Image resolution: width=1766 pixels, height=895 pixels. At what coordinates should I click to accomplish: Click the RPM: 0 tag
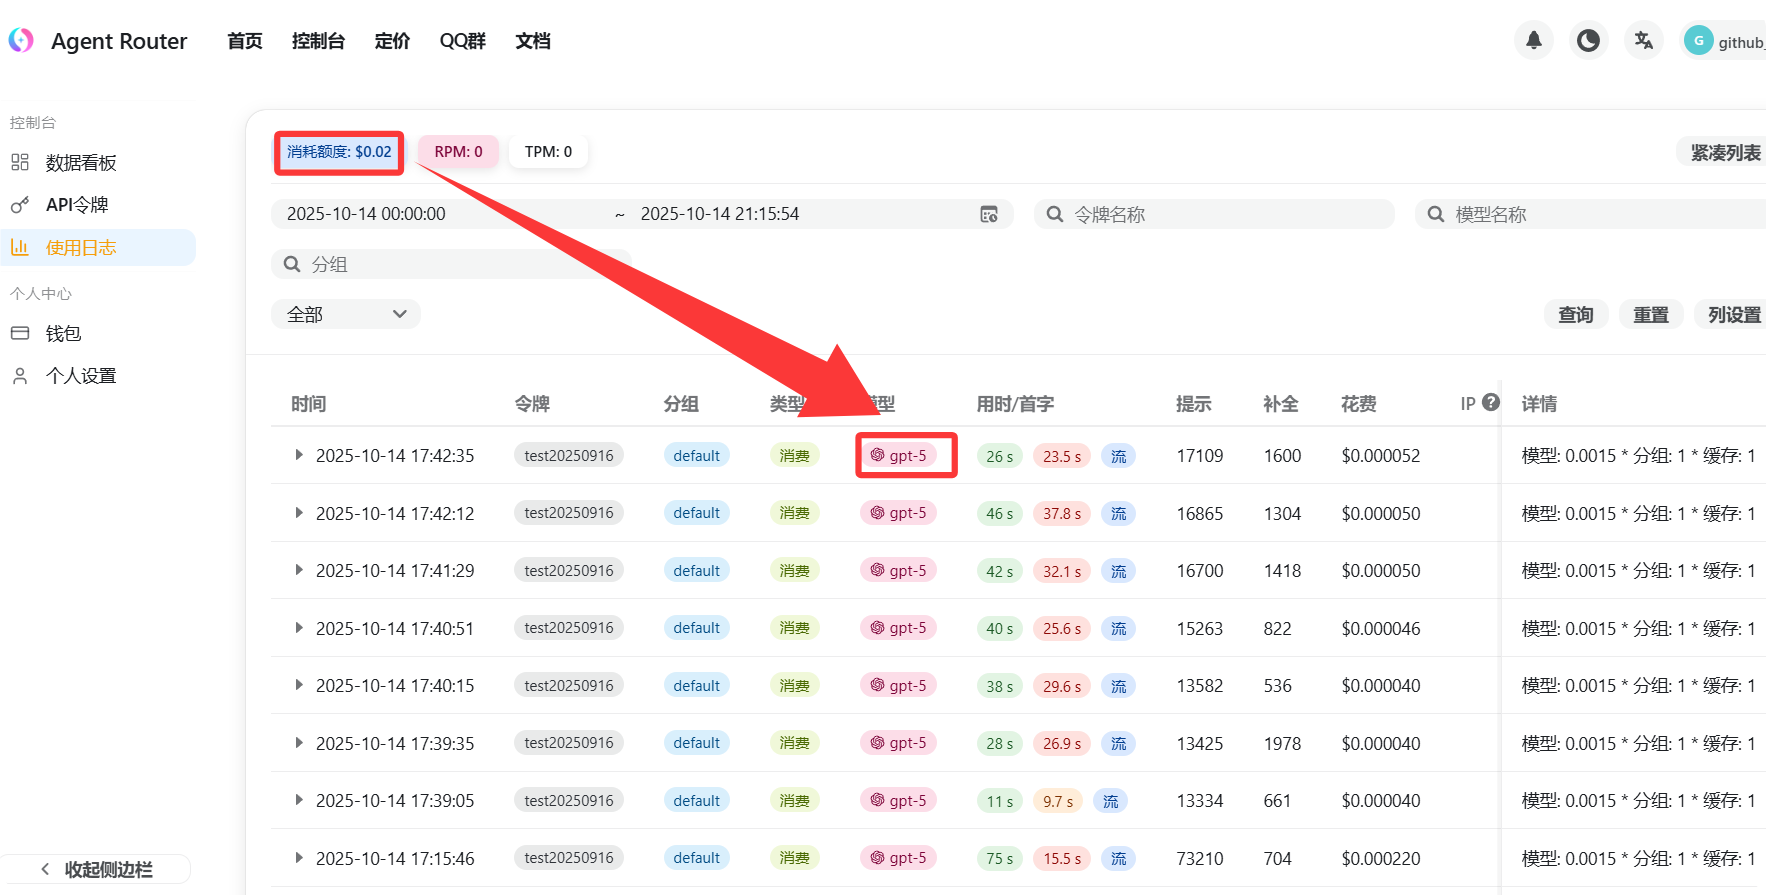[x=458, y=152]
